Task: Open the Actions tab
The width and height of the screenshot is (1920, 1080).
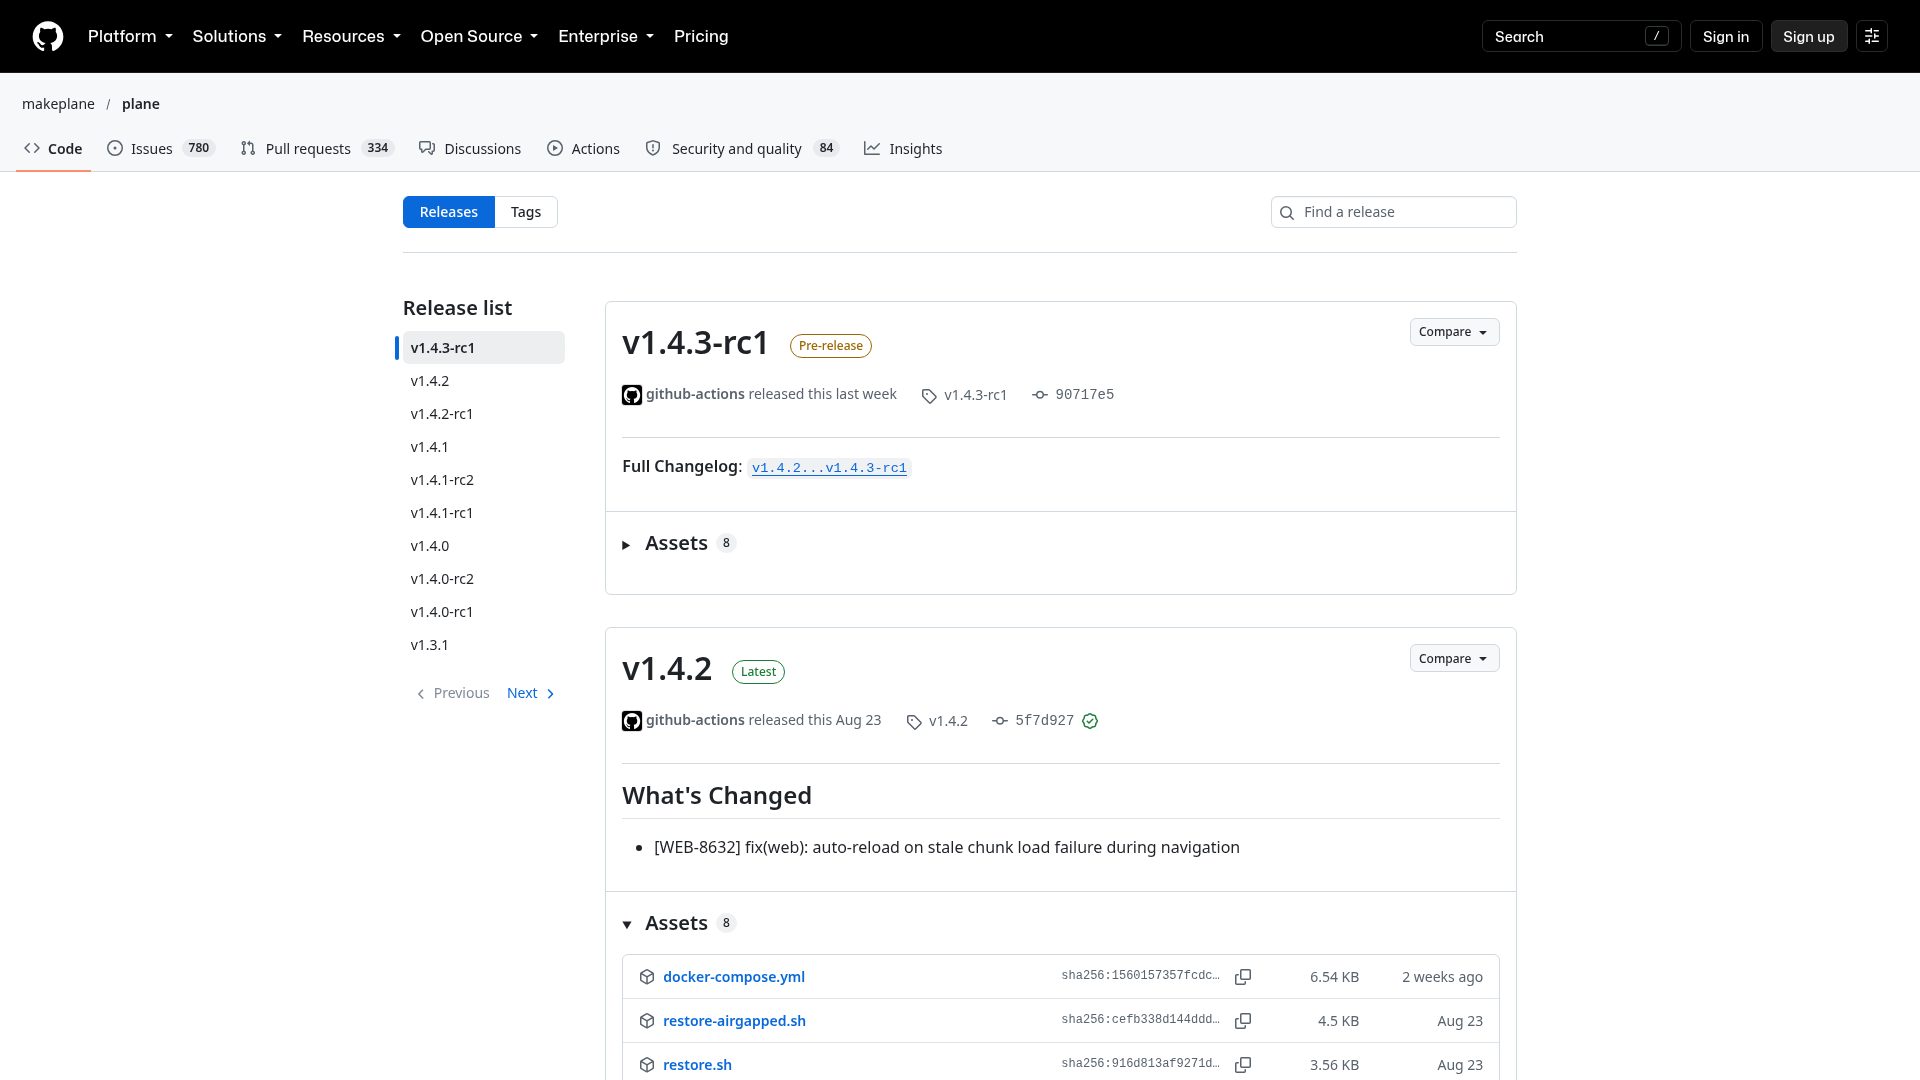Action: (x=584, y=149)
